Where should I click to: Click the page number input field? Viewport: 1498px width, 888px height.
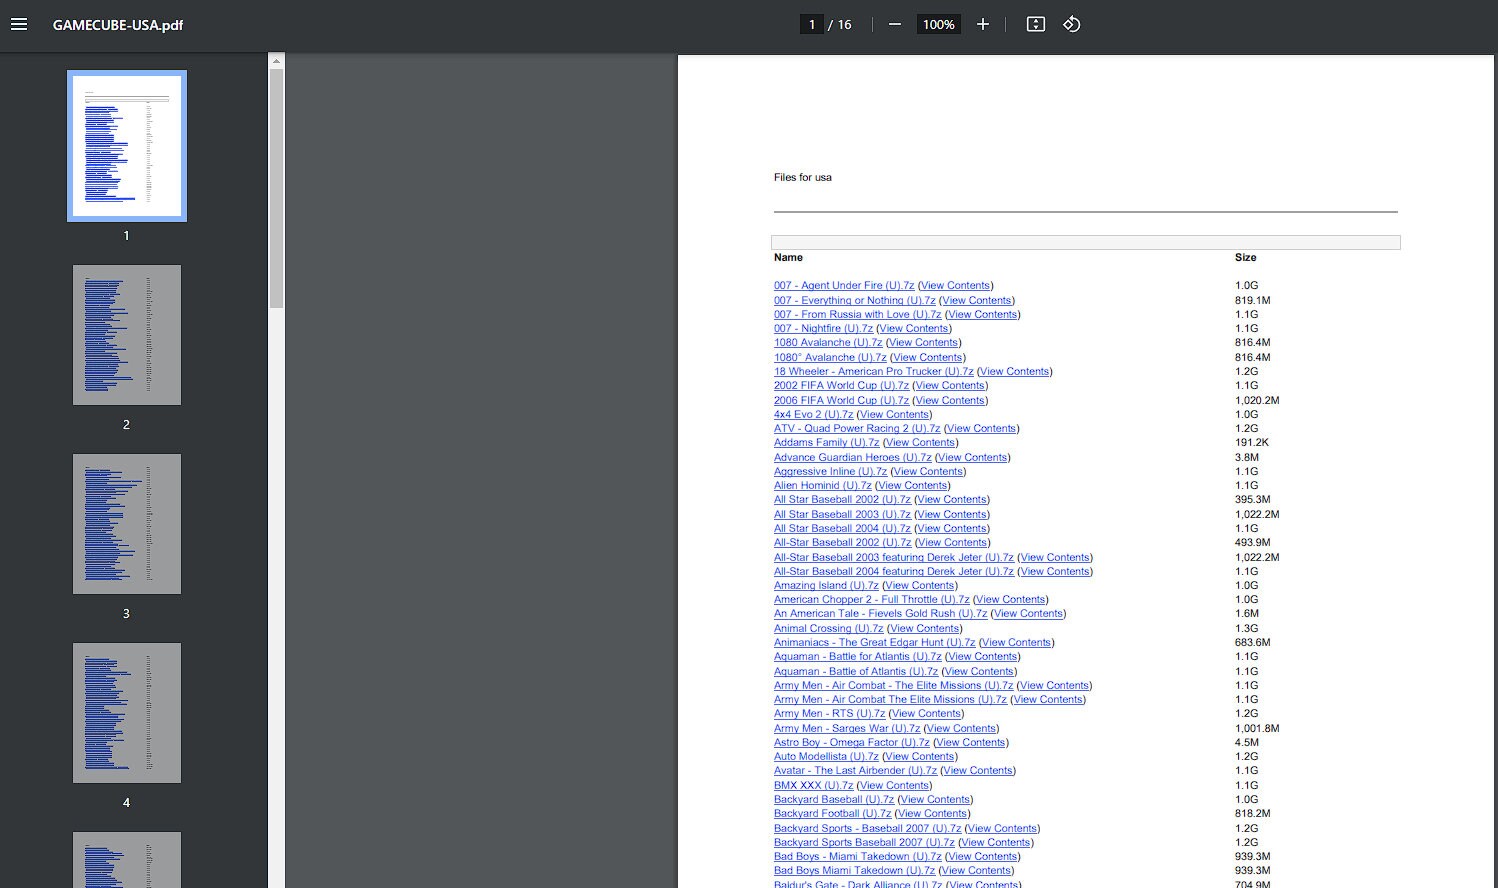coord(812,24)
